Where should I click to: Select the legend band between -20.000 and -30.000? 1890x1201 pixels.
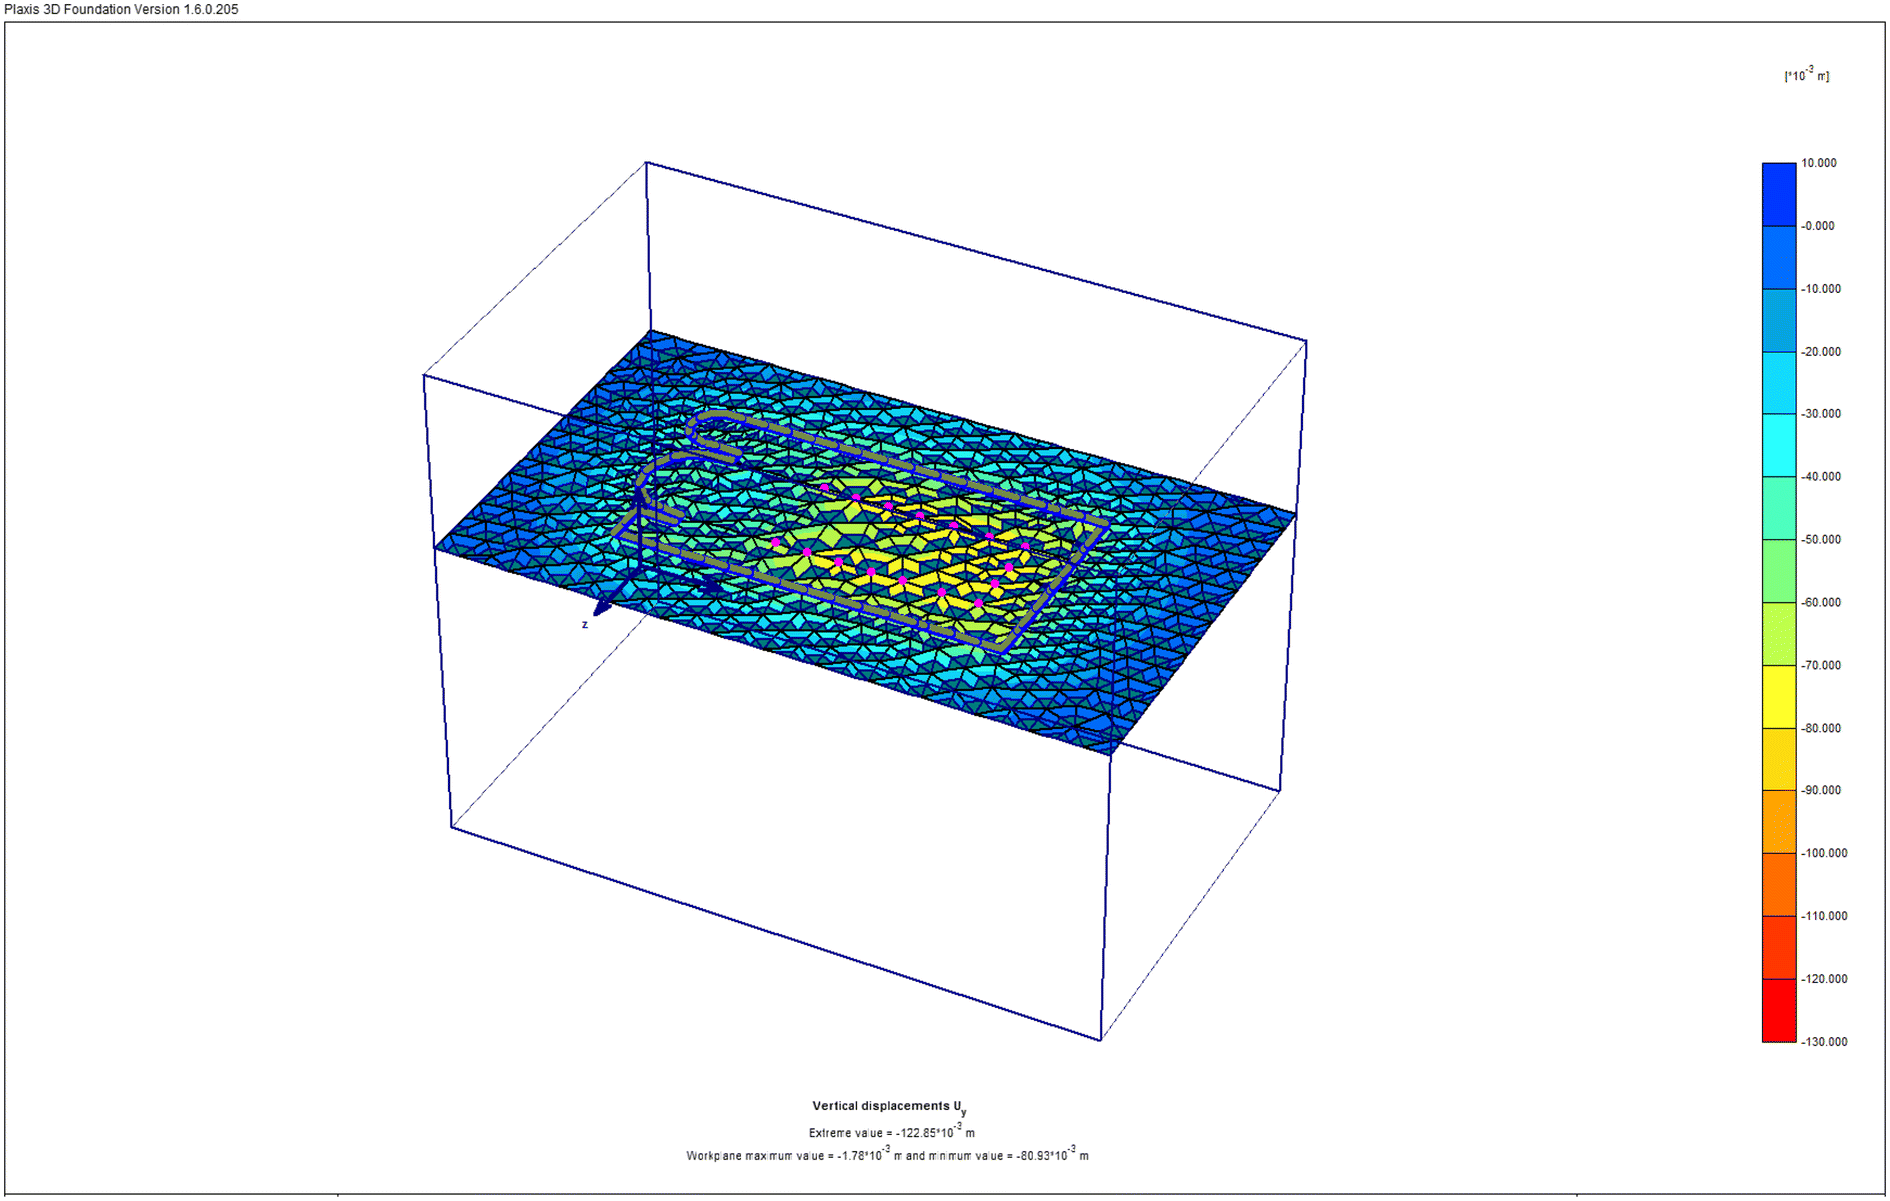(1779, 383)
